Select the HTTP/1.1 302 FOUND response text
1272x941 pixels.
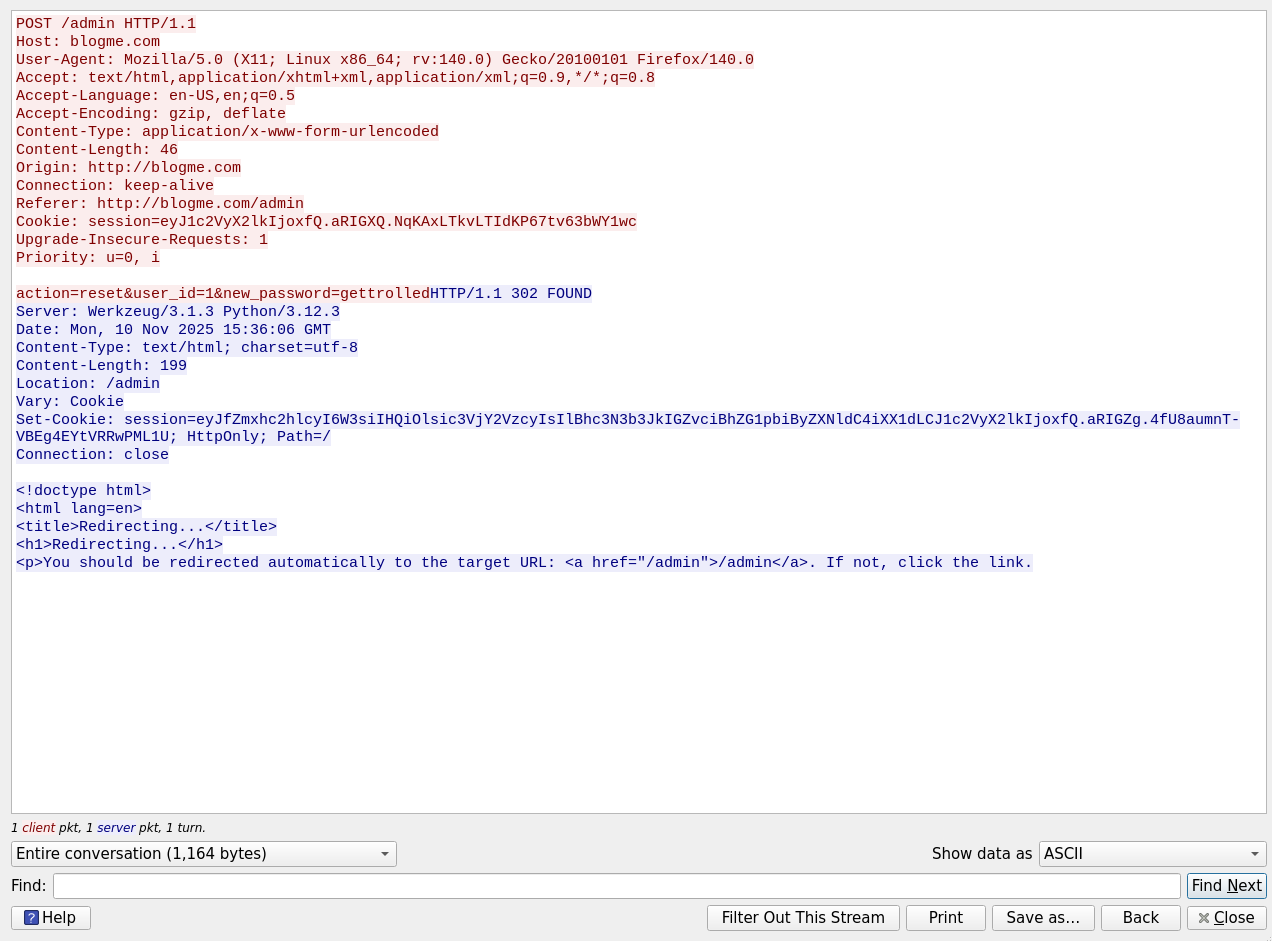point(511,294)
